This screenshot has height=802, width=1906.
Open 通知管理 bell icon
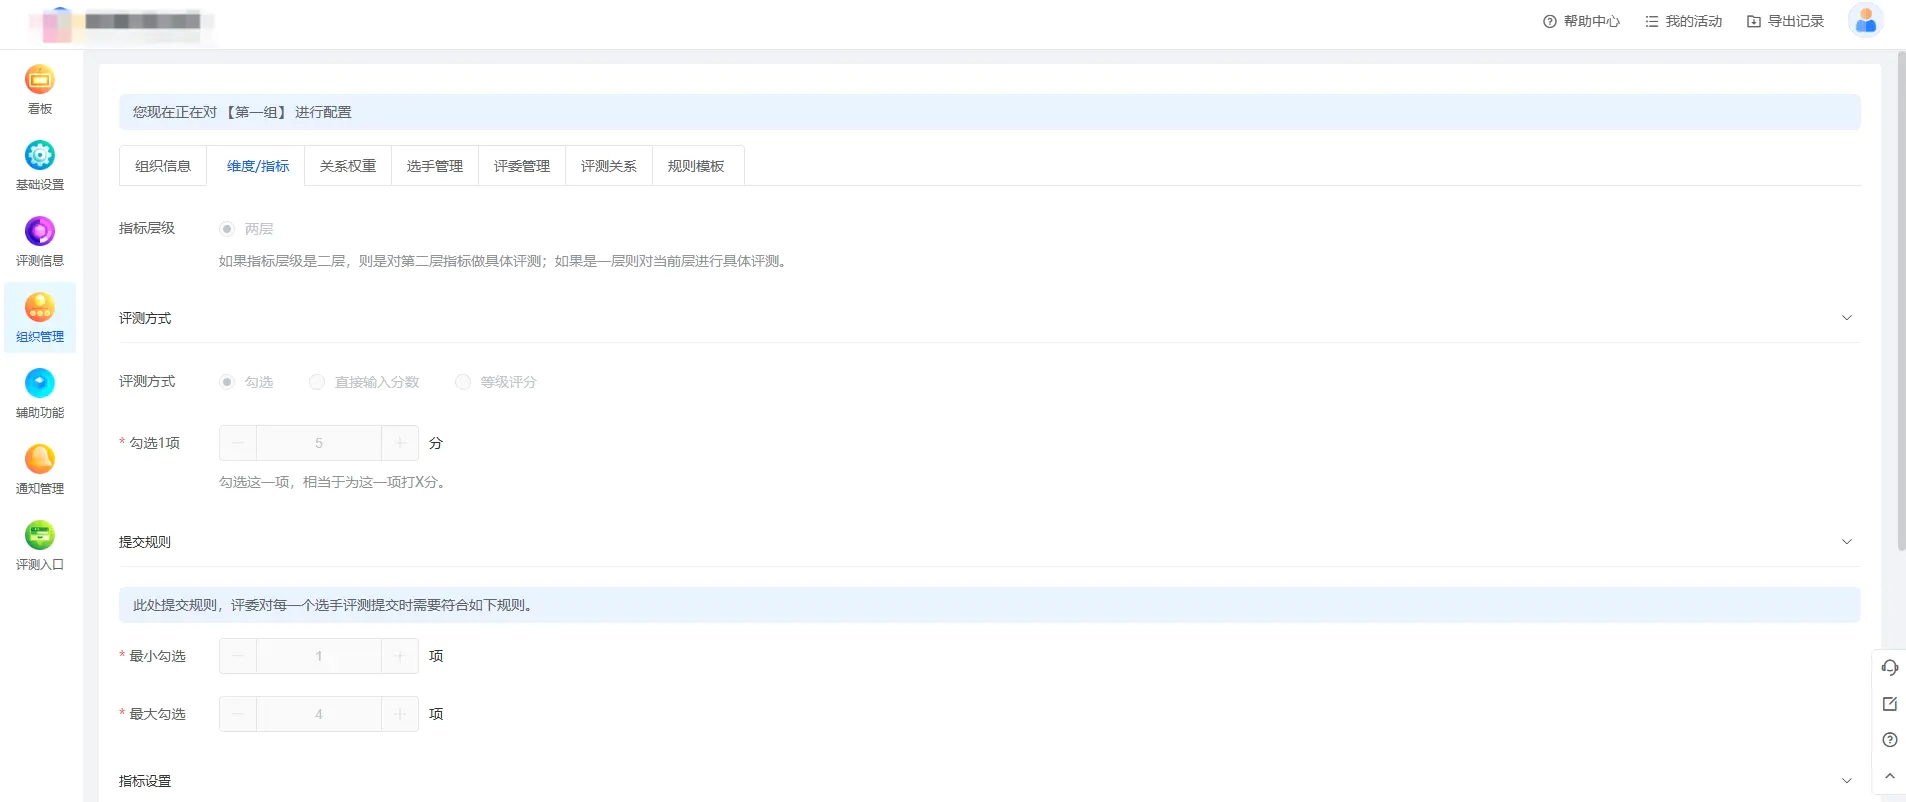point(40,460)
